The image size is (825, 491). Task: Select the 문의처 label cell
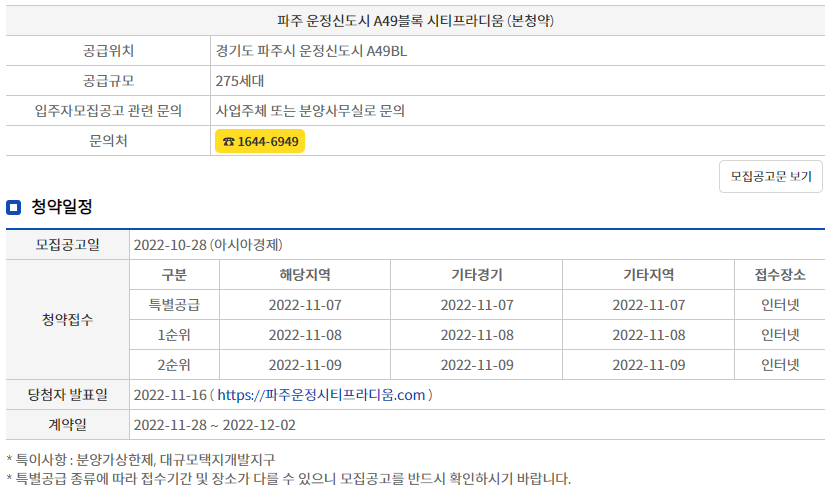108,141
